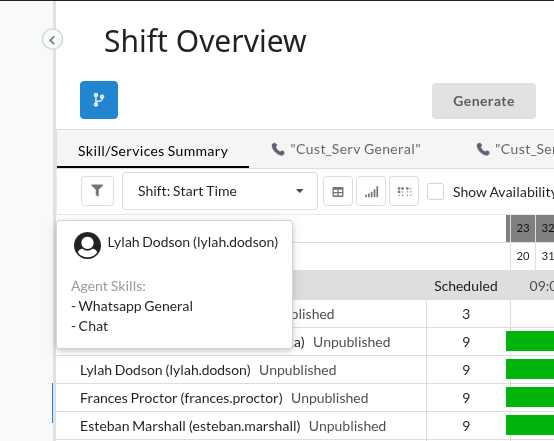
Task: Open the Skill/Services Summary tab
Action: tap(153, 151)
